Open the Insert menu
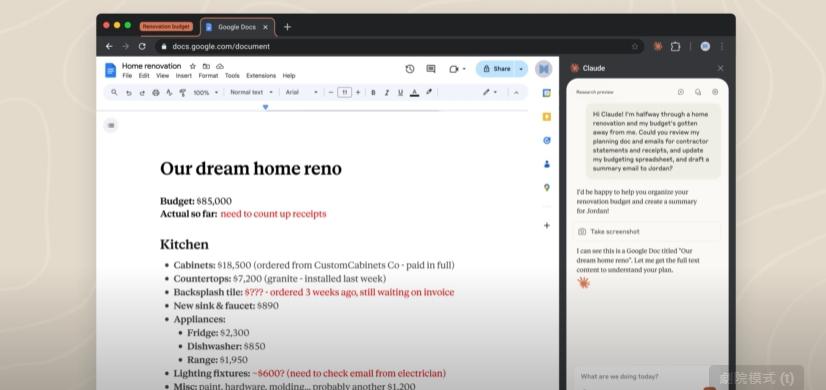This screenshot has height=390, width=826. (183, 76)
